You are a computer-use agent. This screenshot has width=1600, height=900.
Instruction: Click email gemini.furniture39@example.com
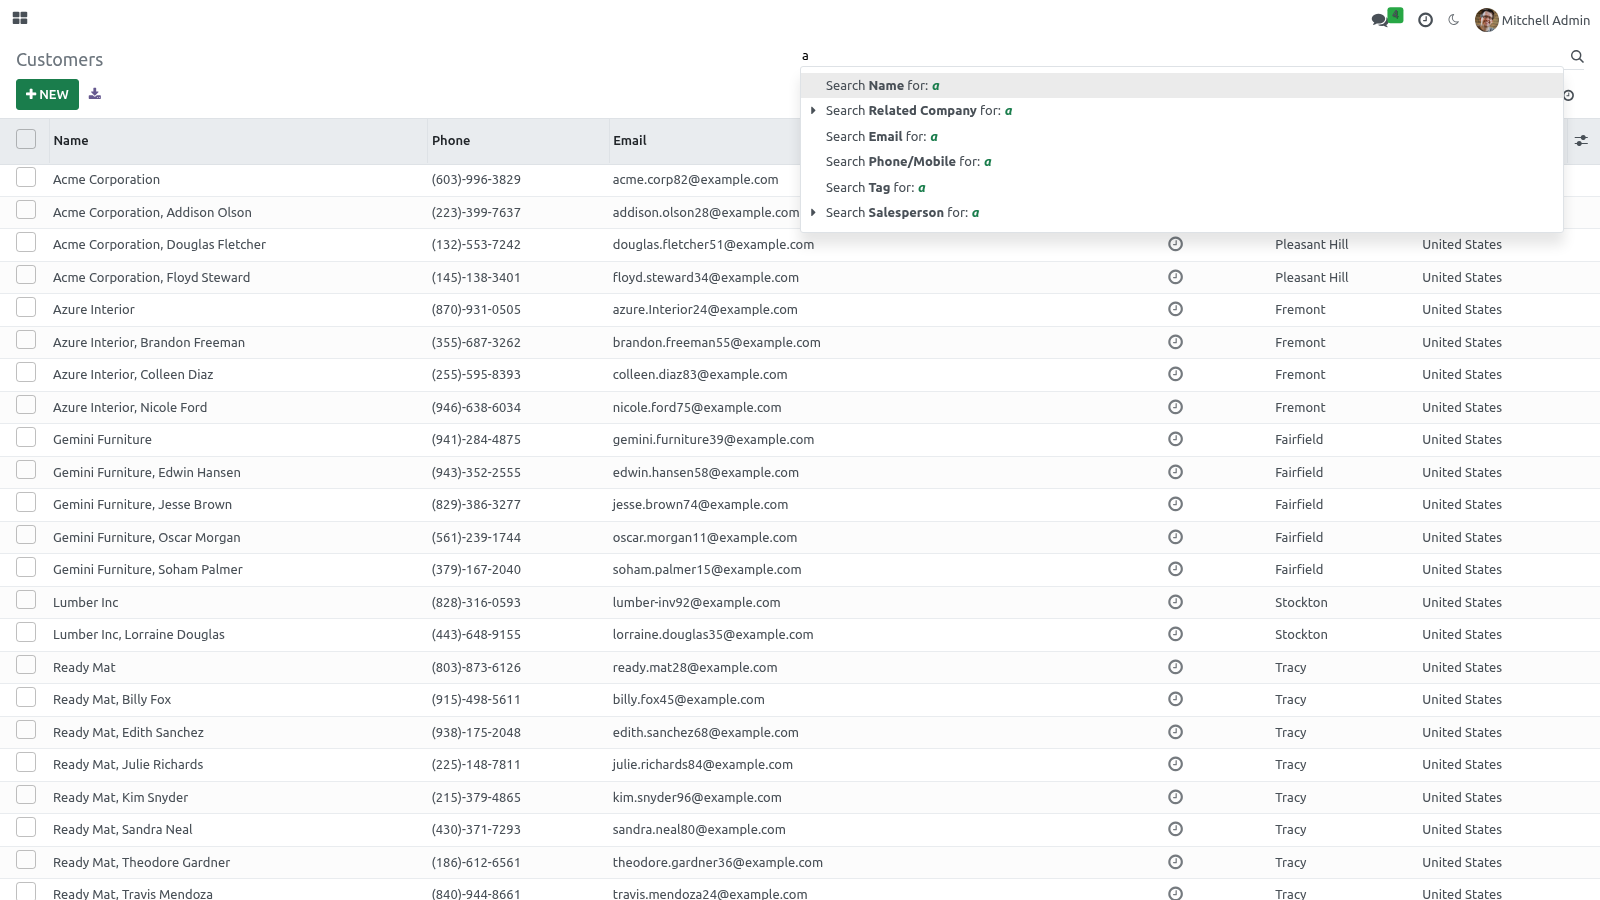coord(713,440)
